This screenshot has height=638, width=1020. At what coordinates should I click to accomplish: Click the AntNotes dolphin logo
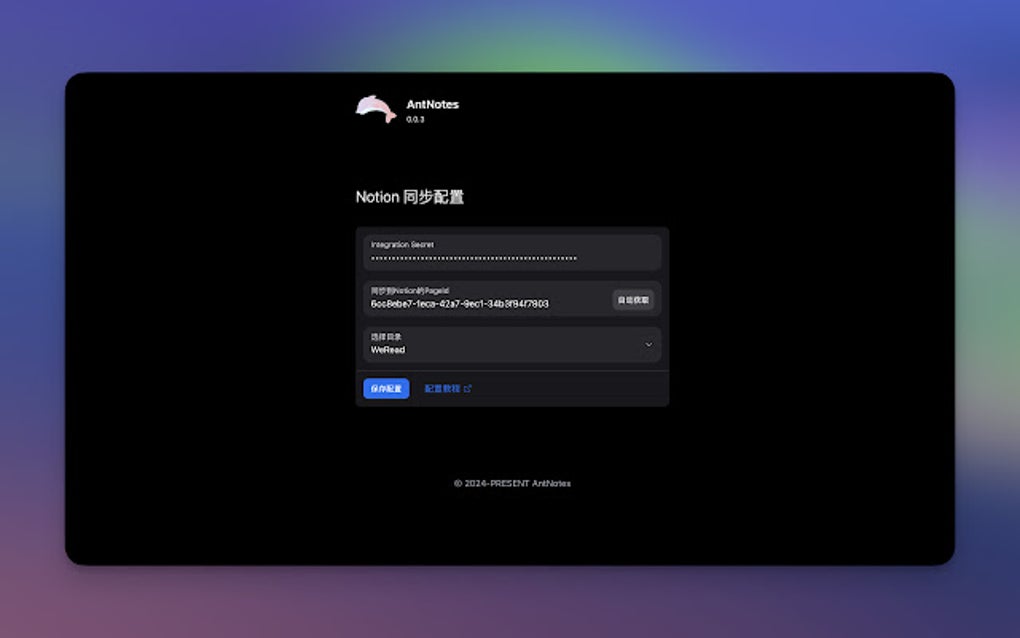(376, 109)
